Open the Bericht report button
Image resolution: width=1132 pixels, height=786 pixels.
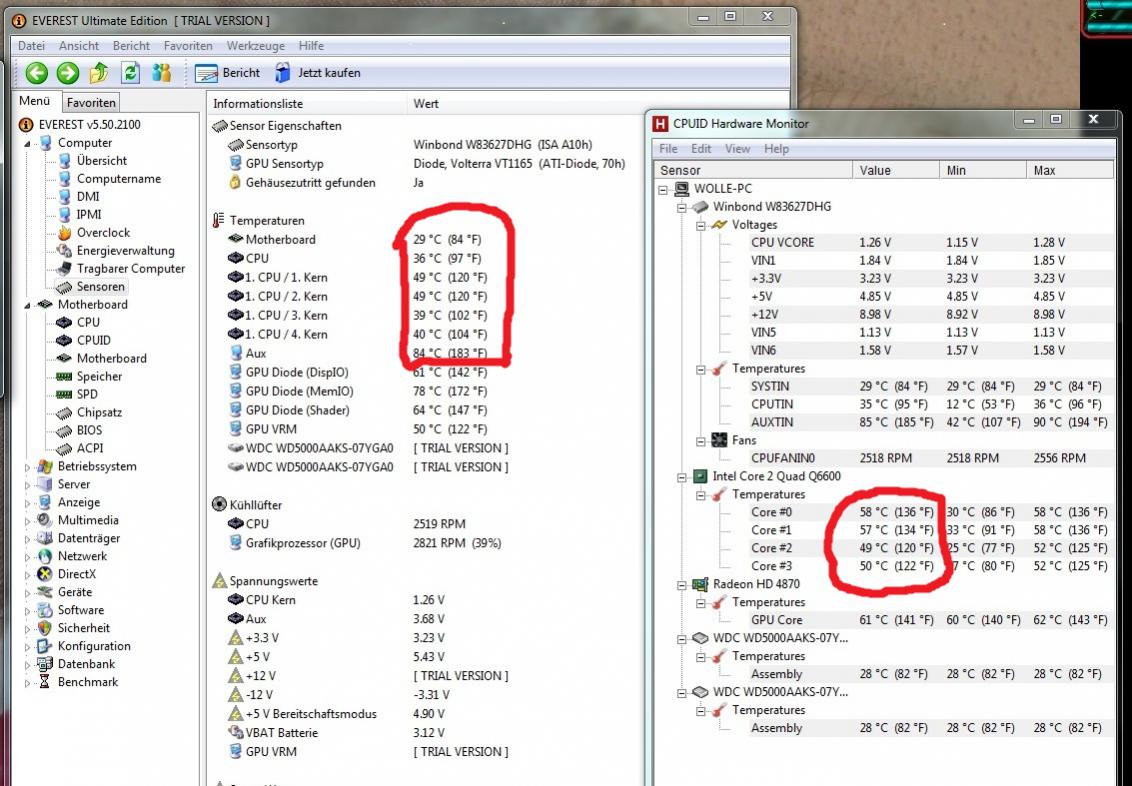pyautogui.click(x=227, y=73)
